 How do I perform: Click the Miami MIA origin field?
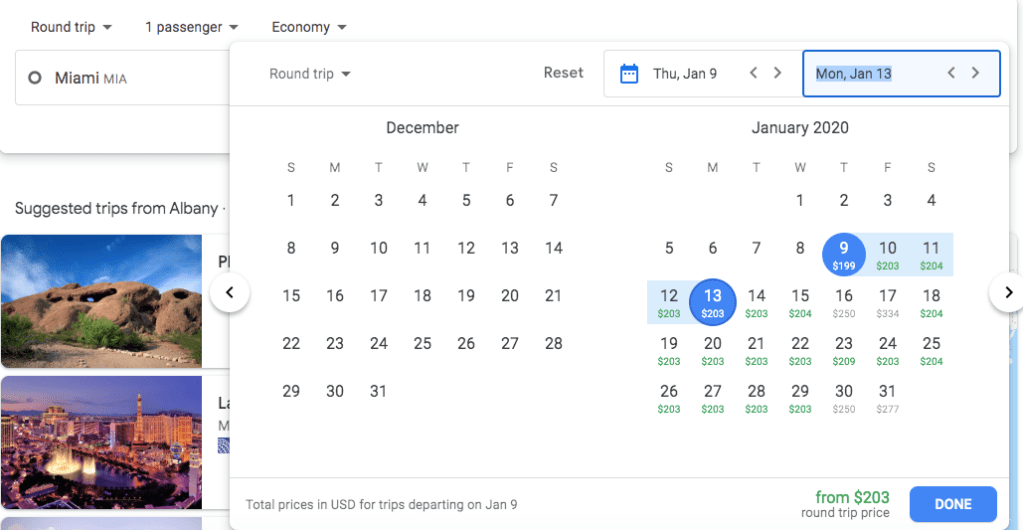point(120,78)
